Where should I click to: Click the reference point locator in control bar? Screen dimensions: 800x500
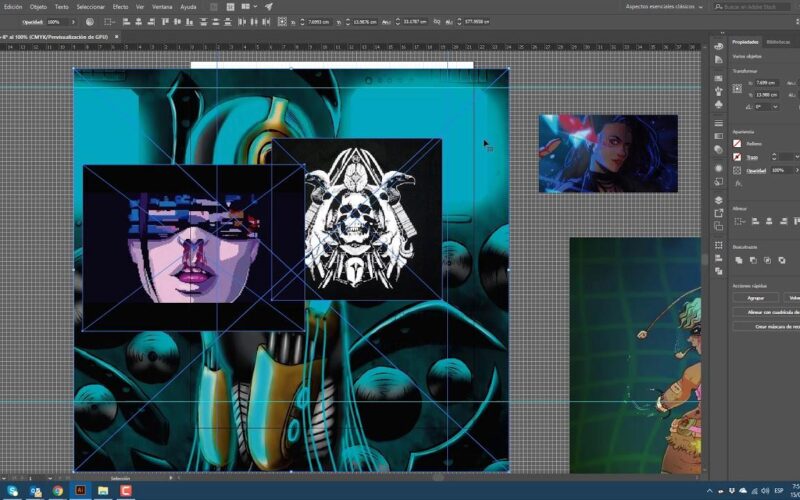pos(282,22)
